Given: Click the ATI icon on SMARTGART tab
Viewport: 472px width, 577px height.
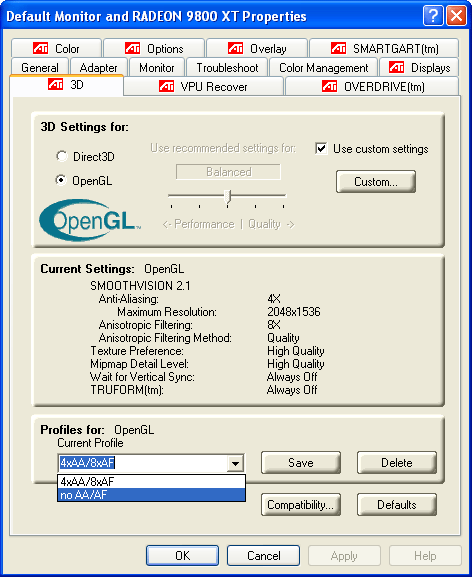Looking at the screenshot, I should point(338,48).
